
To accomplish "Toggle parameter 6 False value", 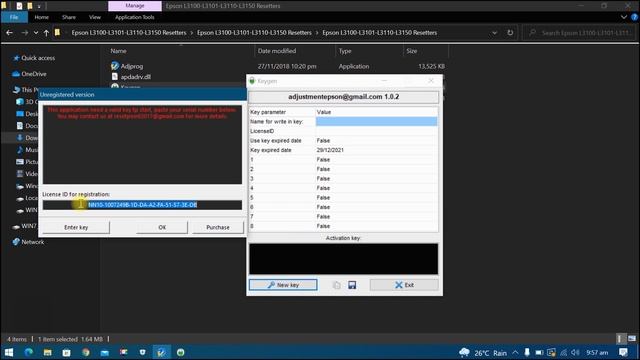I will pyautogui.click(x=376, y=207).
